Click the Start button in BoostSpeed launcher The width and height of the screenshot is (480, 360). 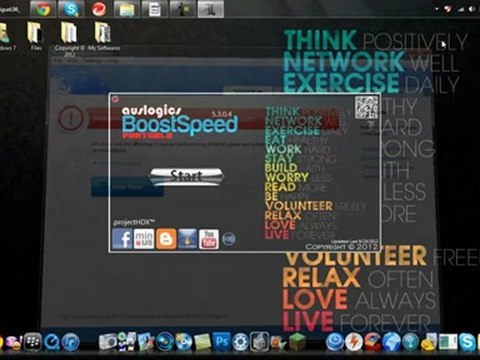tap(187, 177)
